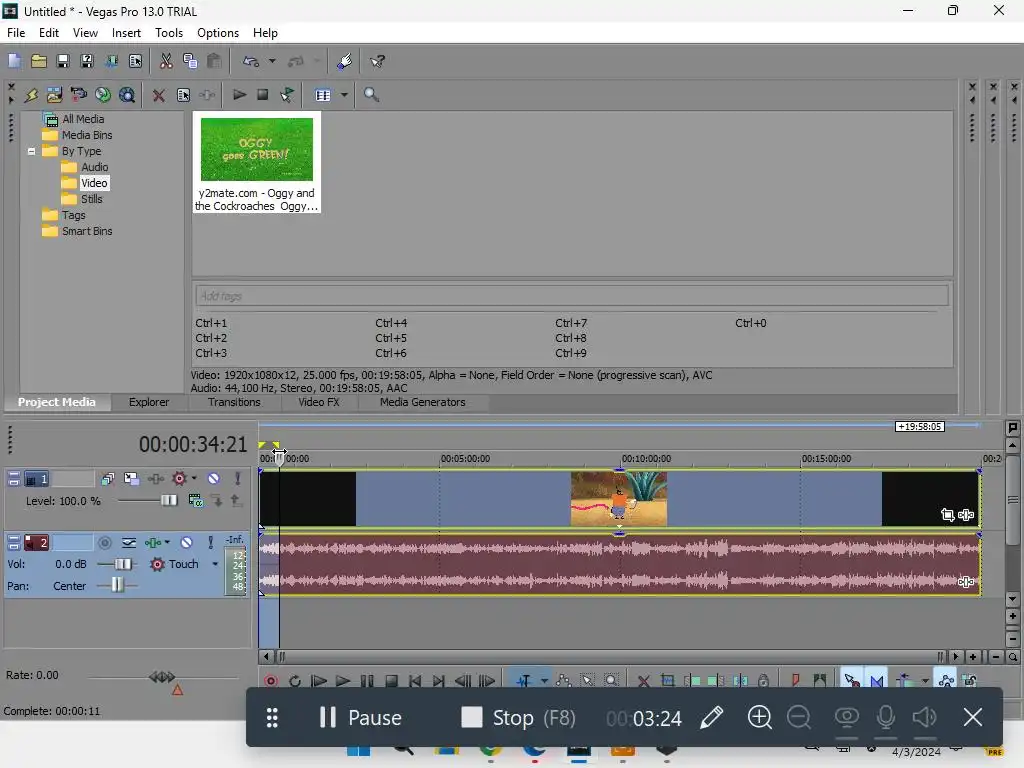This screenshot has height=768, width=1024.
Task: Open the Options menu
Action: coord(217,33)
